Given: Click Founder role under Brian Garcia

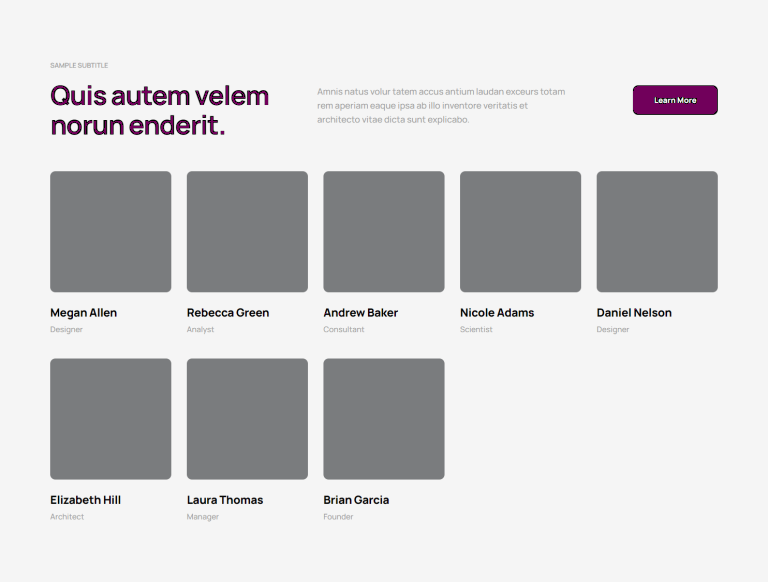Looking at the screenshot, I should pyautogui.click(x=338, y=516).
